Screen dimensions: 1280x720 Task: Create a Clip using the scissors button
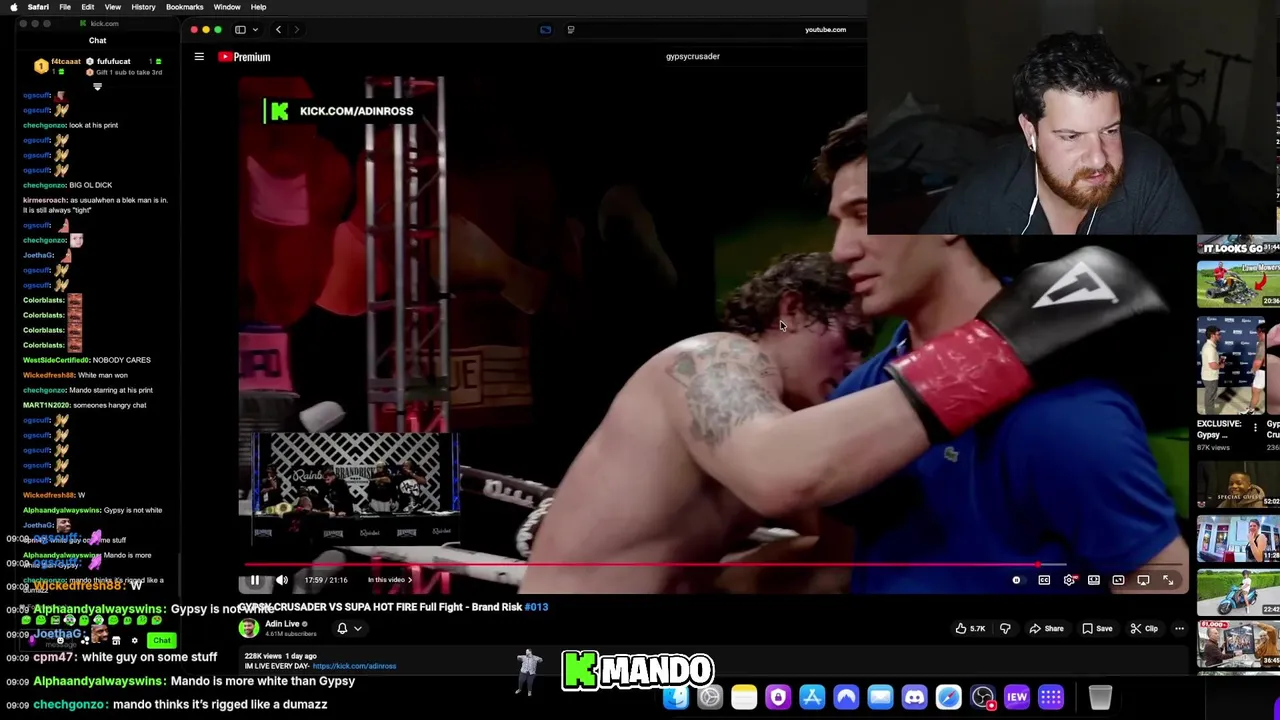click(x=1144, y=629)
